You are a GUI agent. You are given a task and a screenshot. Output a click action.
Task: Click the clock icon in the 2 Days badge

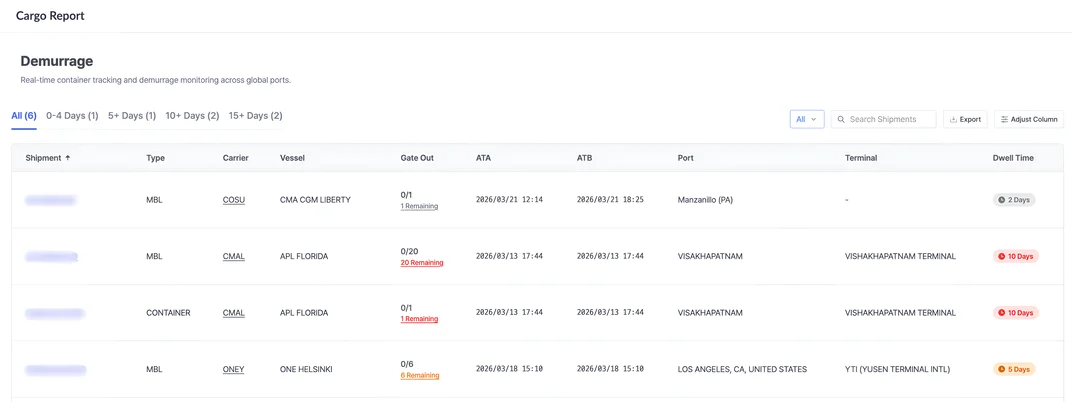coord(1002,200)
